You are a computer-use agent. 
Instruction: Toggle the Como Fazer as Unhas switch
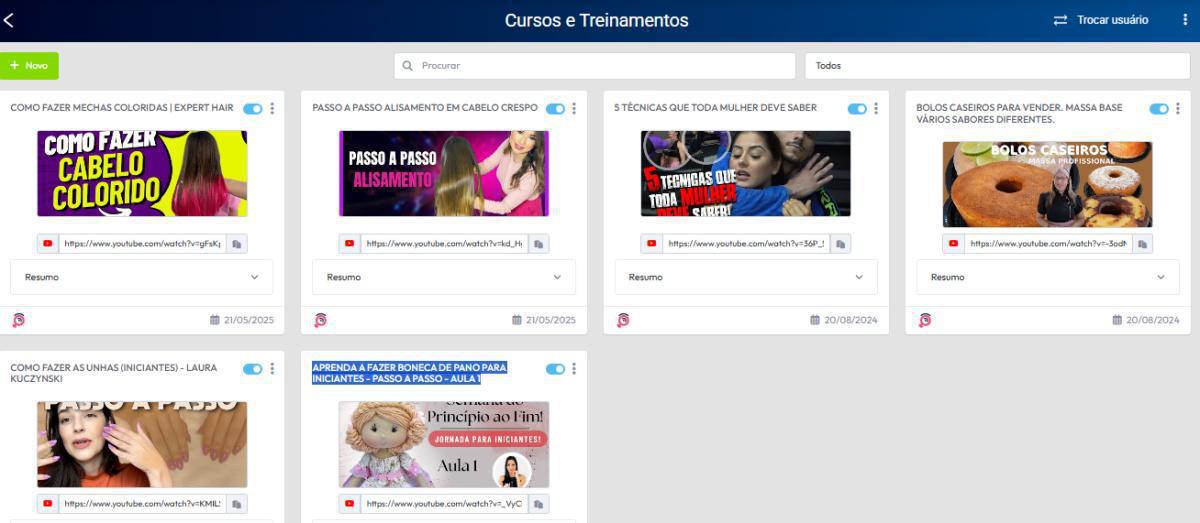pos(252,369)
